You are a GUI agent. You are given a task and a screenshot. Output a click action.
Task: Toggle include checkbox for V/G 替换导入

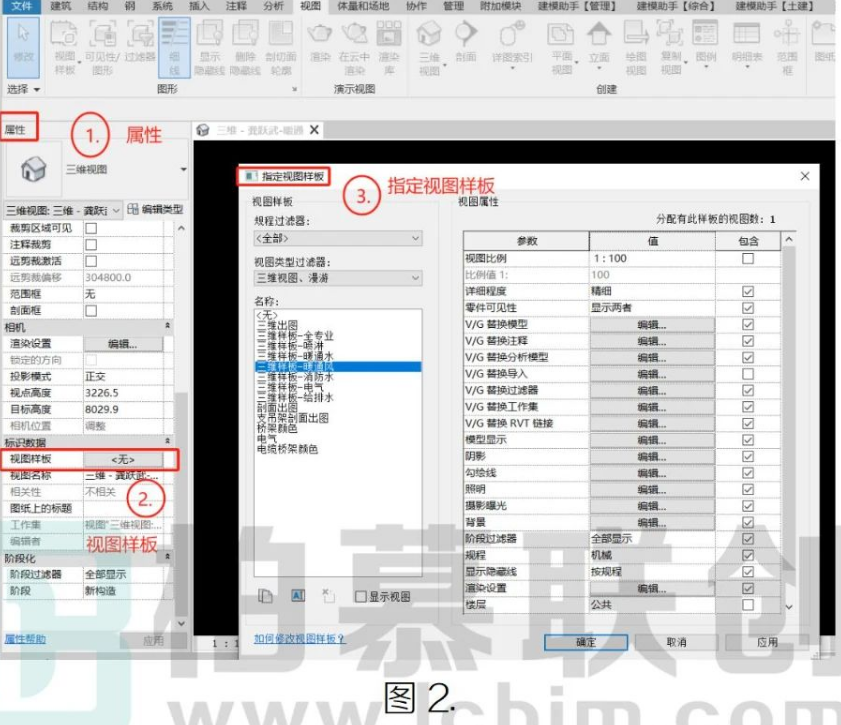click(x=748, y=374)
